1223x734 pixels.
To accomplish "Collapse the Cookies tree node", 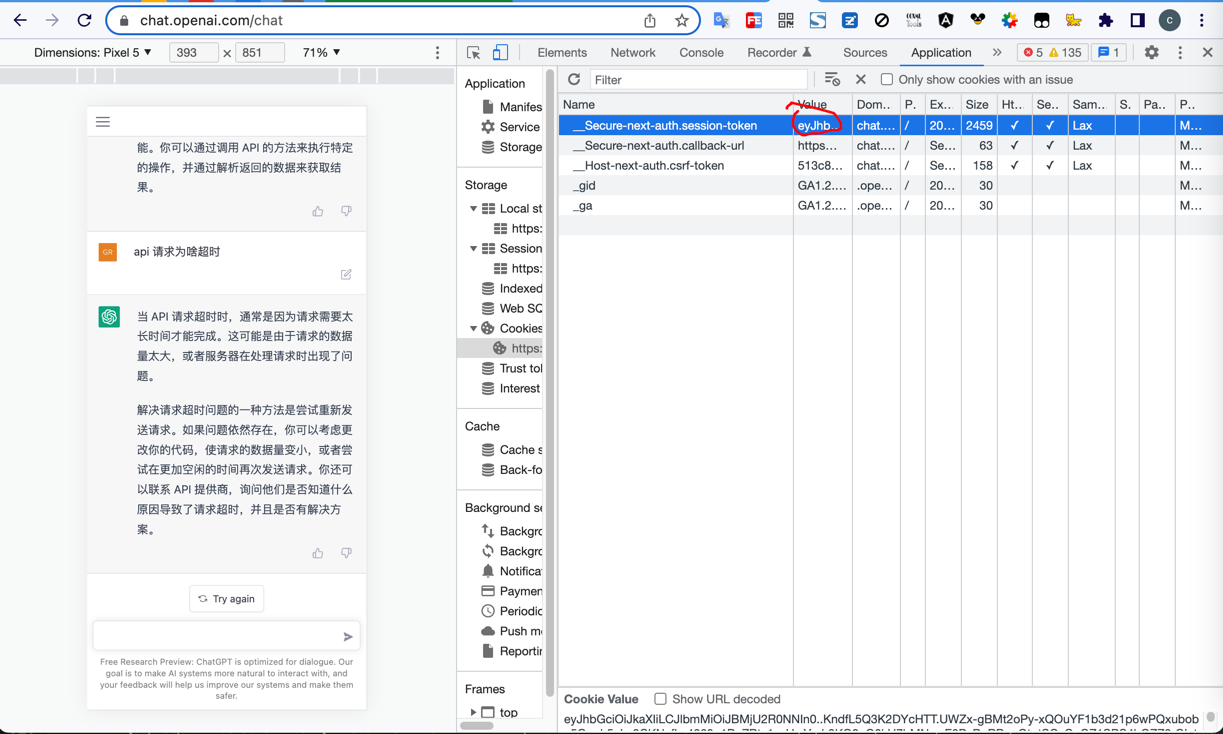I will pos(473,328).
